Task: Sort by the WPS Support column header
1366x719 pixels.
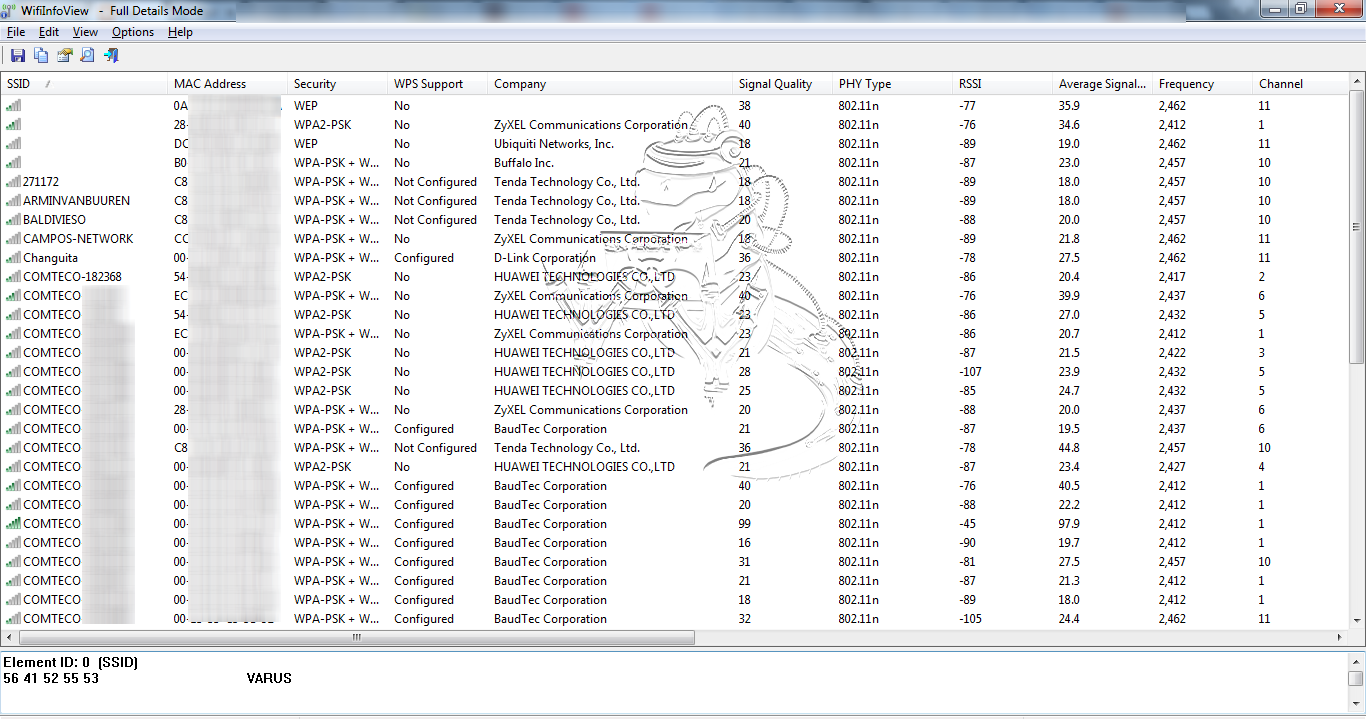Action: pos(438,84)
